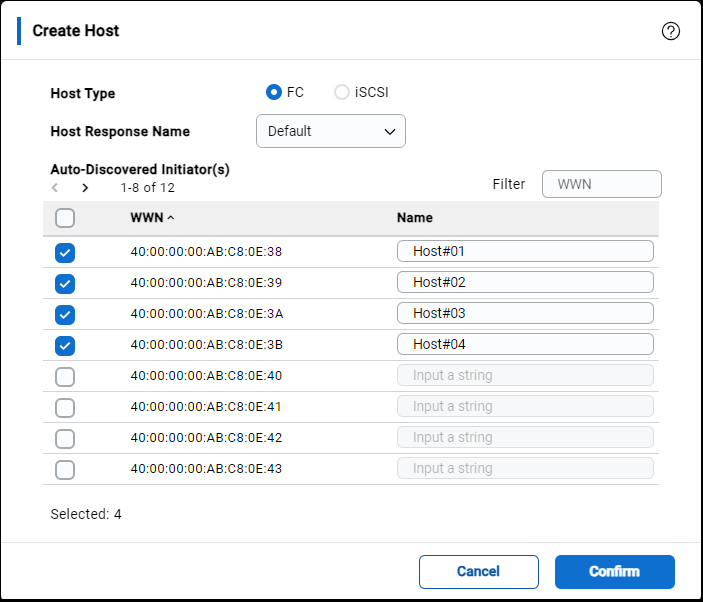
Task: Toggle the select-all header checkbox
Action: (x=65, y=218)
